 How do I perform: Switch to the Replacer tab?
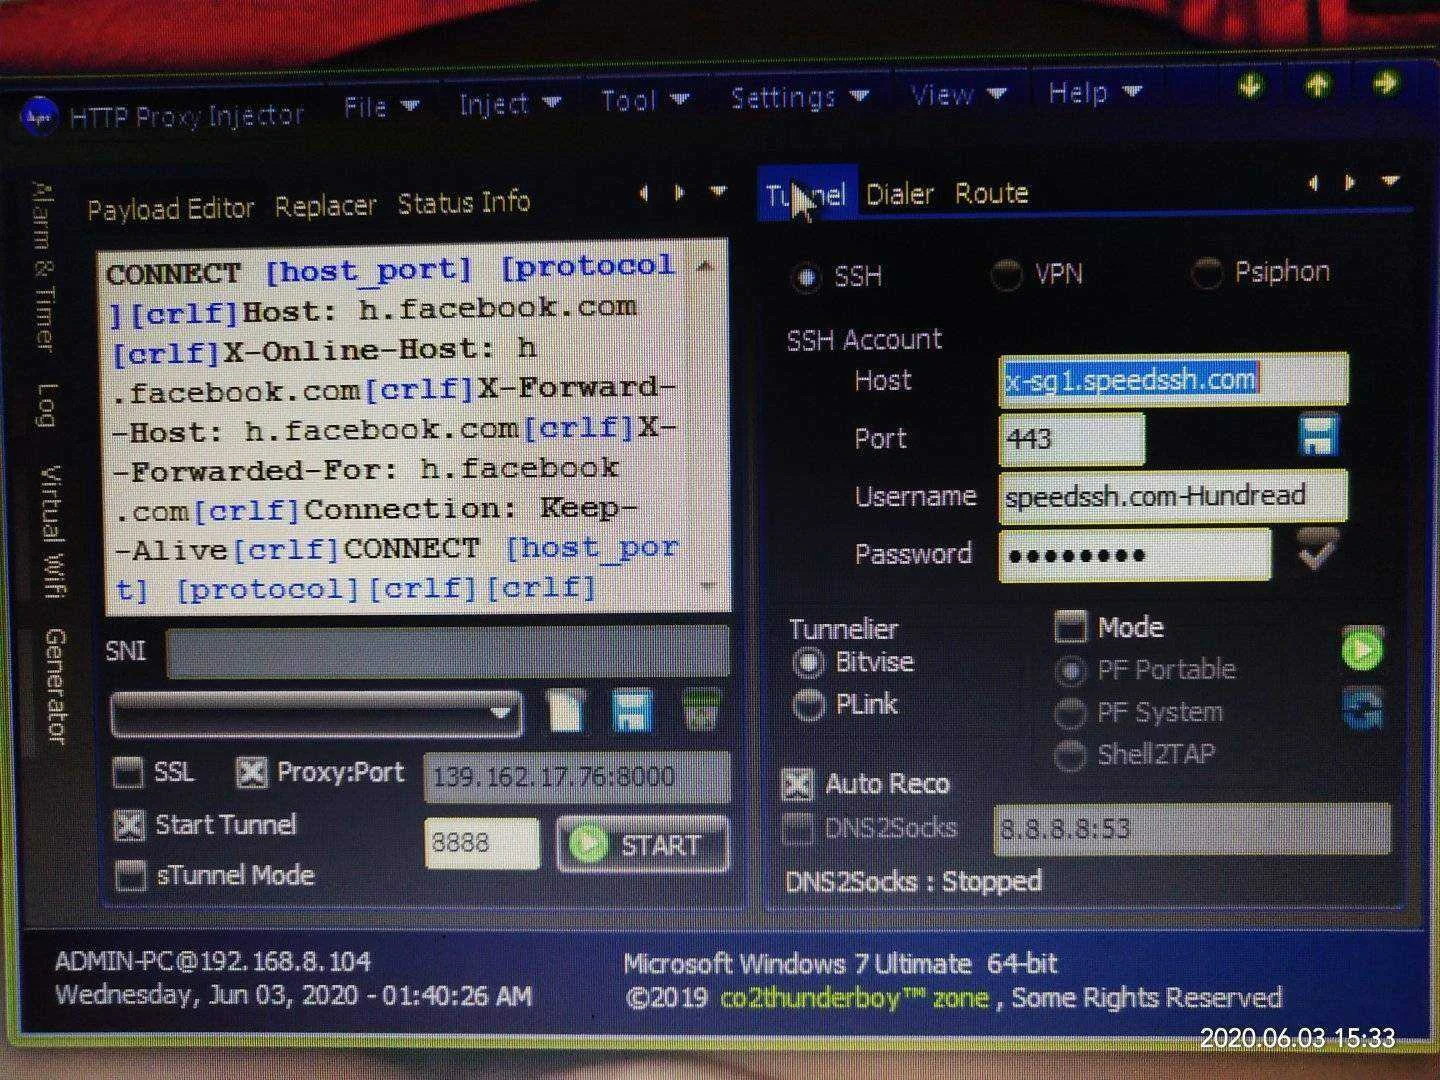click(326, 206)
